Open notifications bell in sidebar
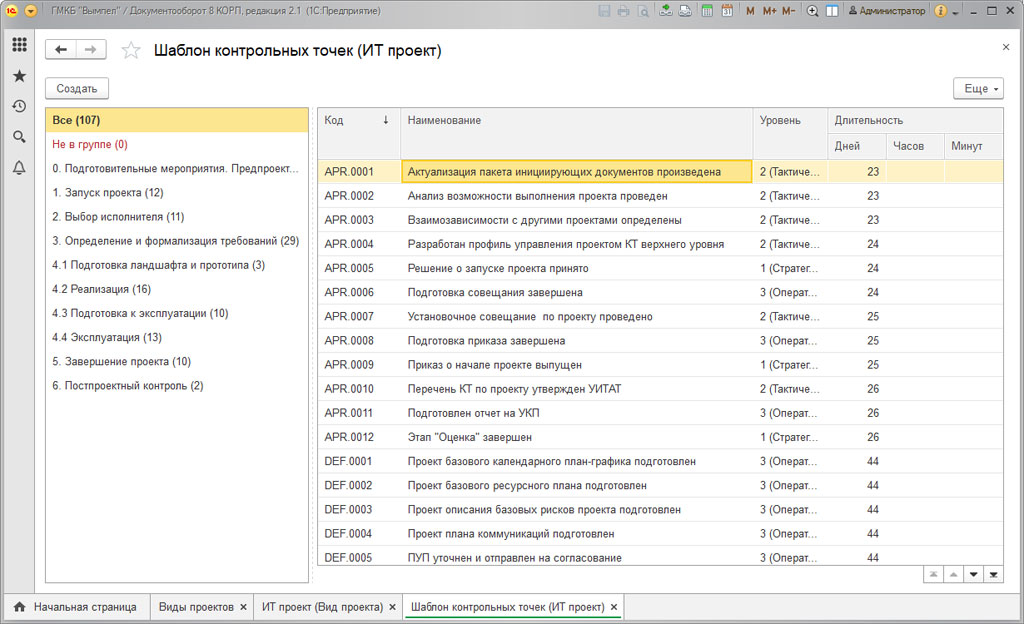1024x624 pixels. 19,168
